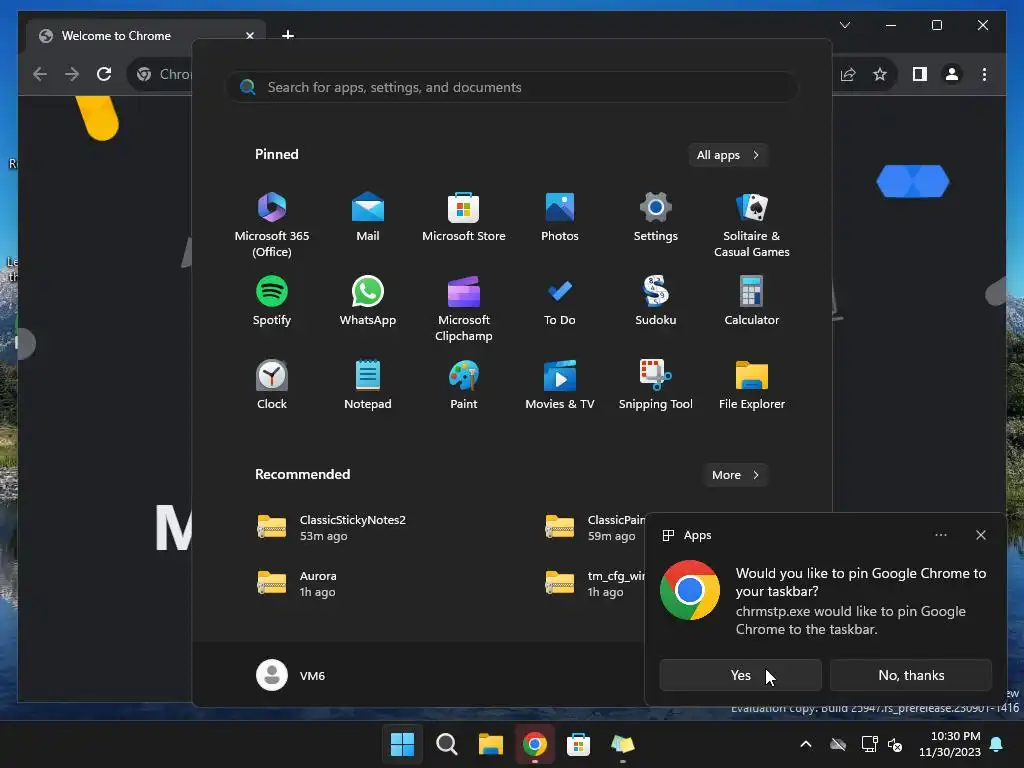Open Spotify from the Start menu
The image size is (1024, 768).
pyautogui.click(x=272, y=300)
